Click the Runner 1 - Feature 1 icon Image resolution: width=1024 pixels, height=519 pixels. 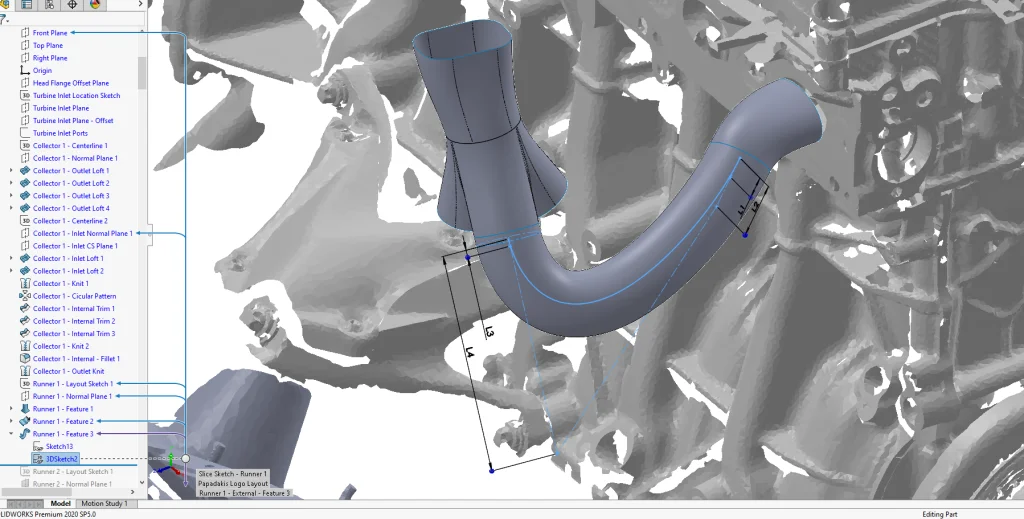point(25,409)
